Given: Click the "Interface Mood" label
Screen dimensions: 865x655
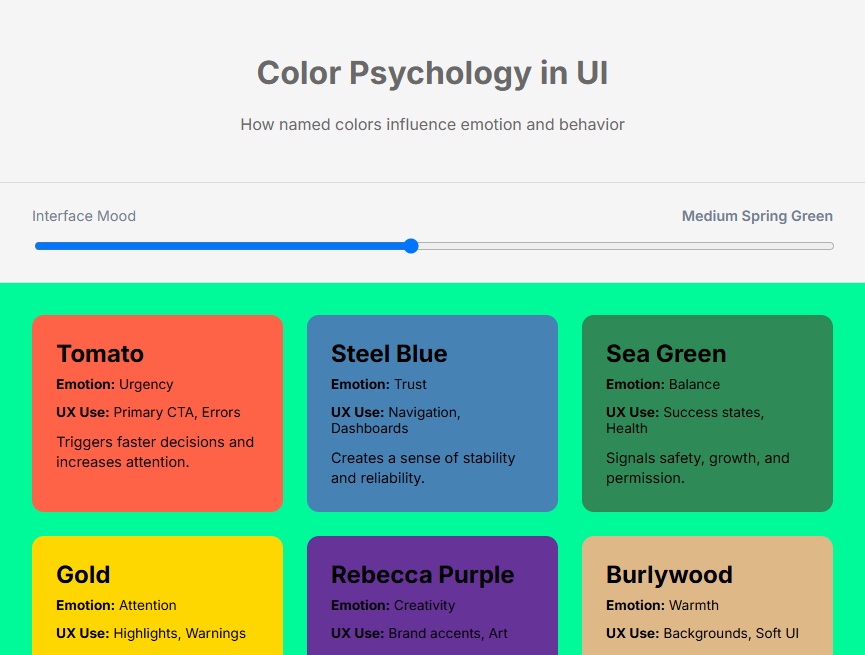Looking at the screenshot, I should (x=84, y=216).
